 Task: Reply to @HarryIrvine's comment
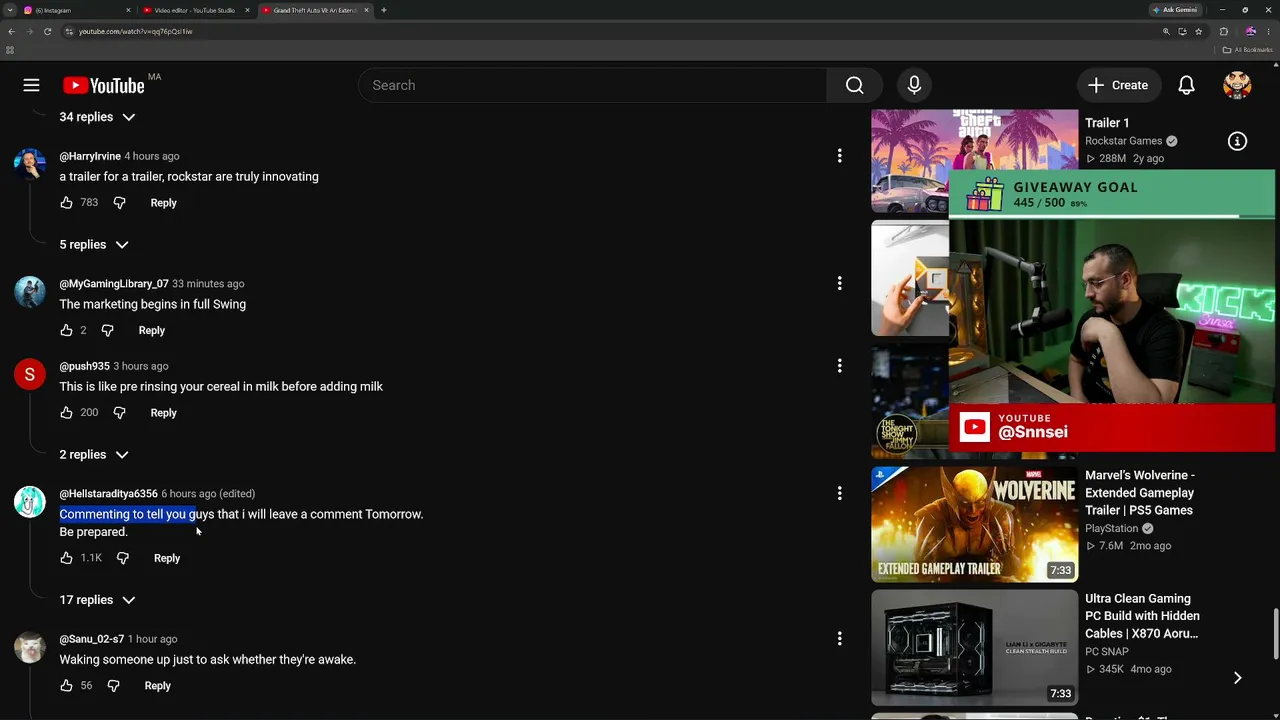click(163, 203)
